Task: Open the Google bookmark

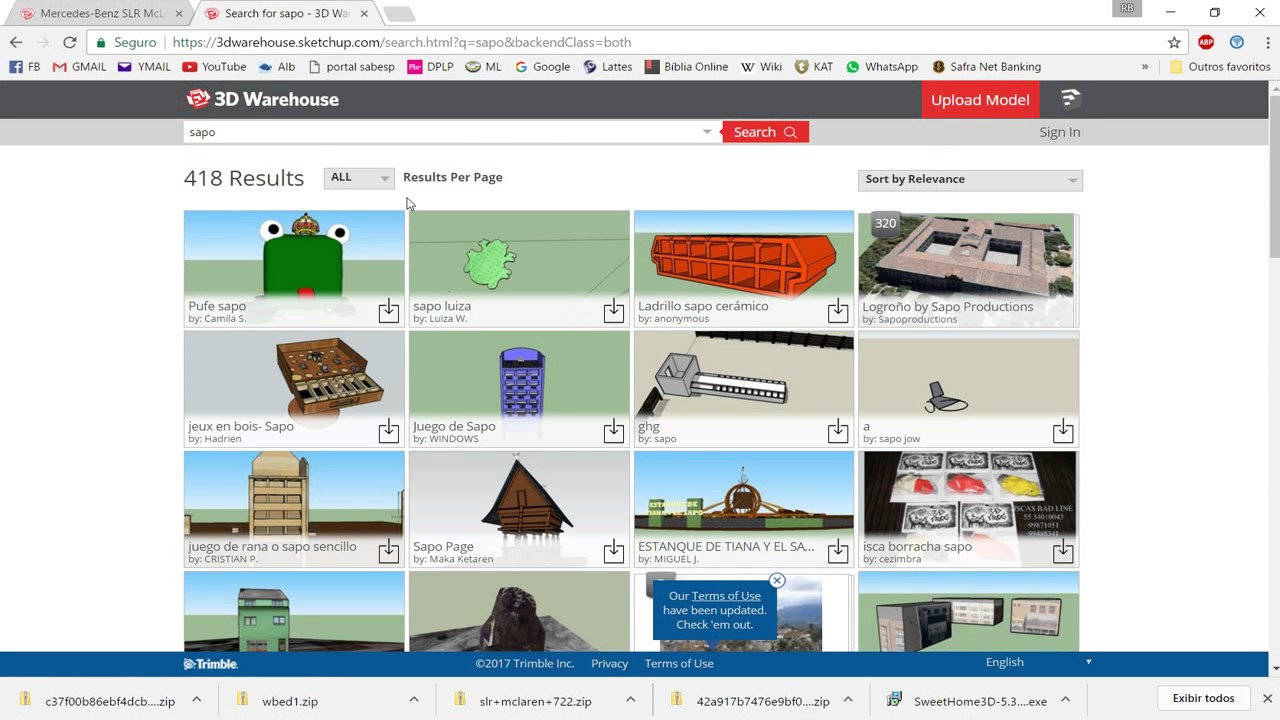Action: (542, 67)
